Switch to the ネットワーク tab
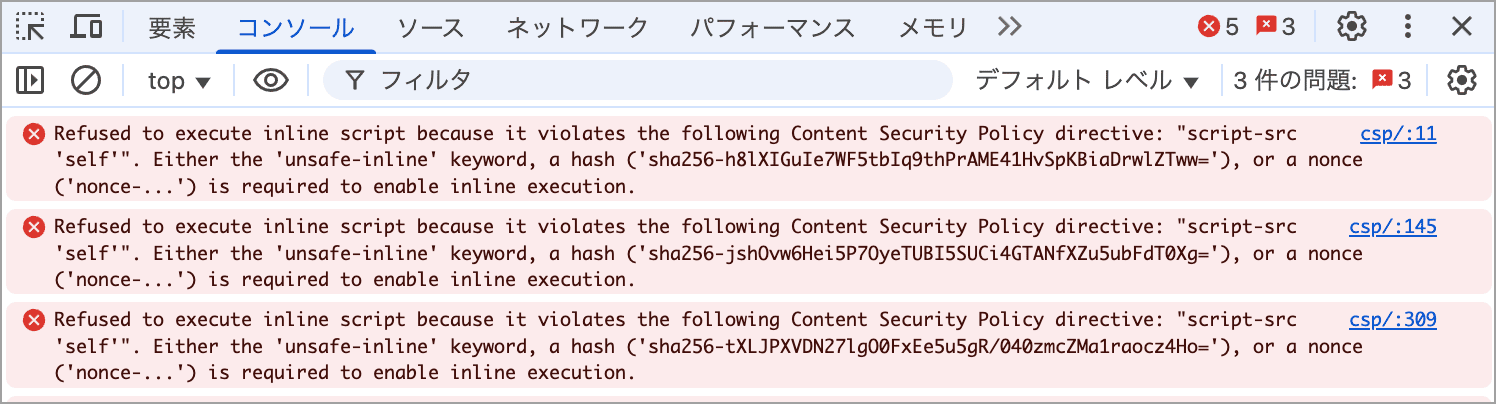1496x404 pixels. click(577, 28)
